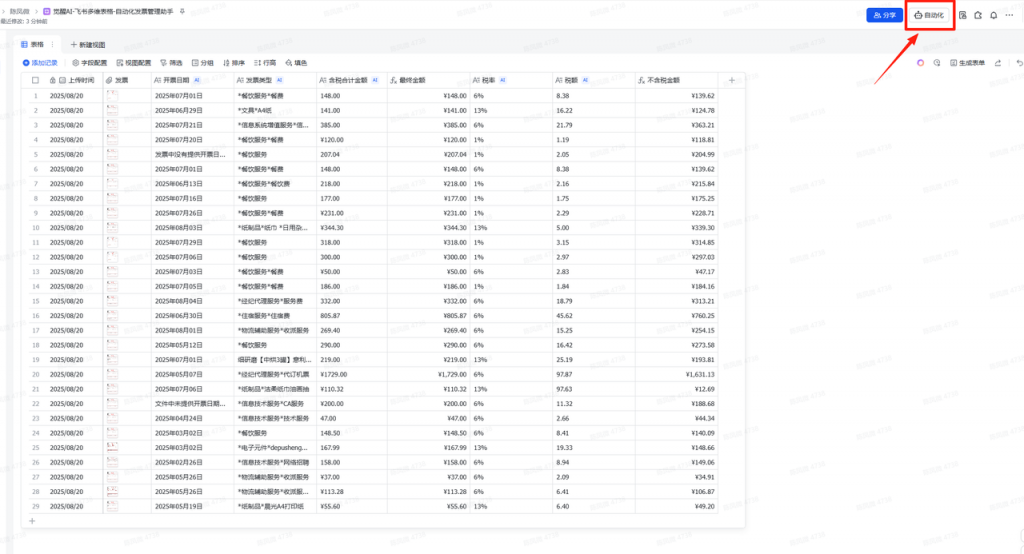
Task: Click the 发票类型 column header
Action: [x=275, y=80]
